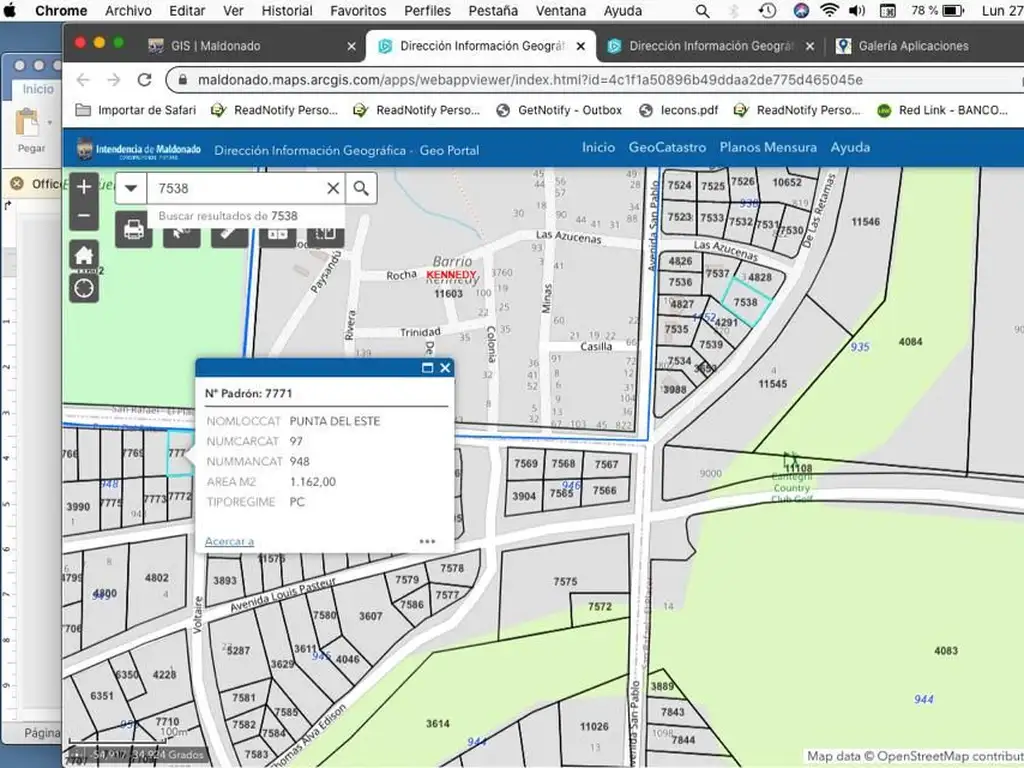Activate the find my location button
Image resolution: width=1024 pixels, height=768 pixels.
coord(84,289)
